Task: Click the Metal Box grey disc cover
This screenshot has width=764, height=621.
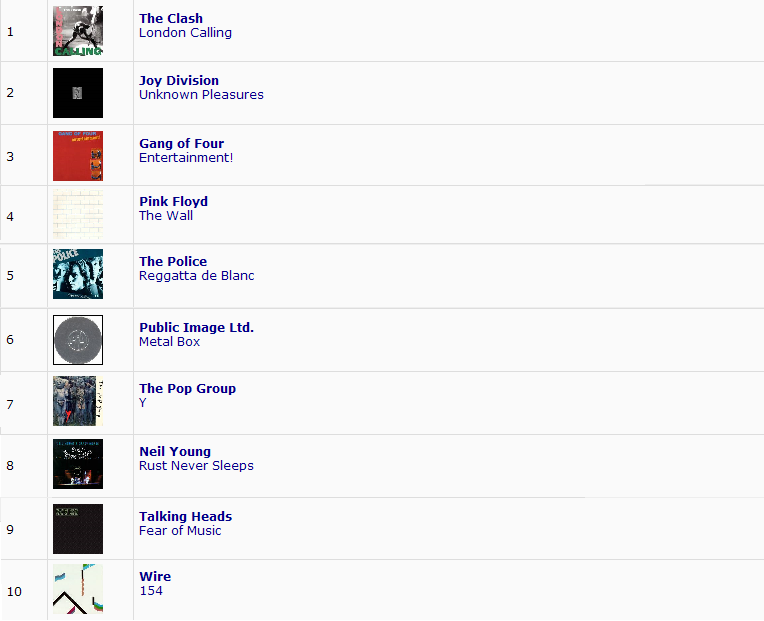Action: coord(78,340)
